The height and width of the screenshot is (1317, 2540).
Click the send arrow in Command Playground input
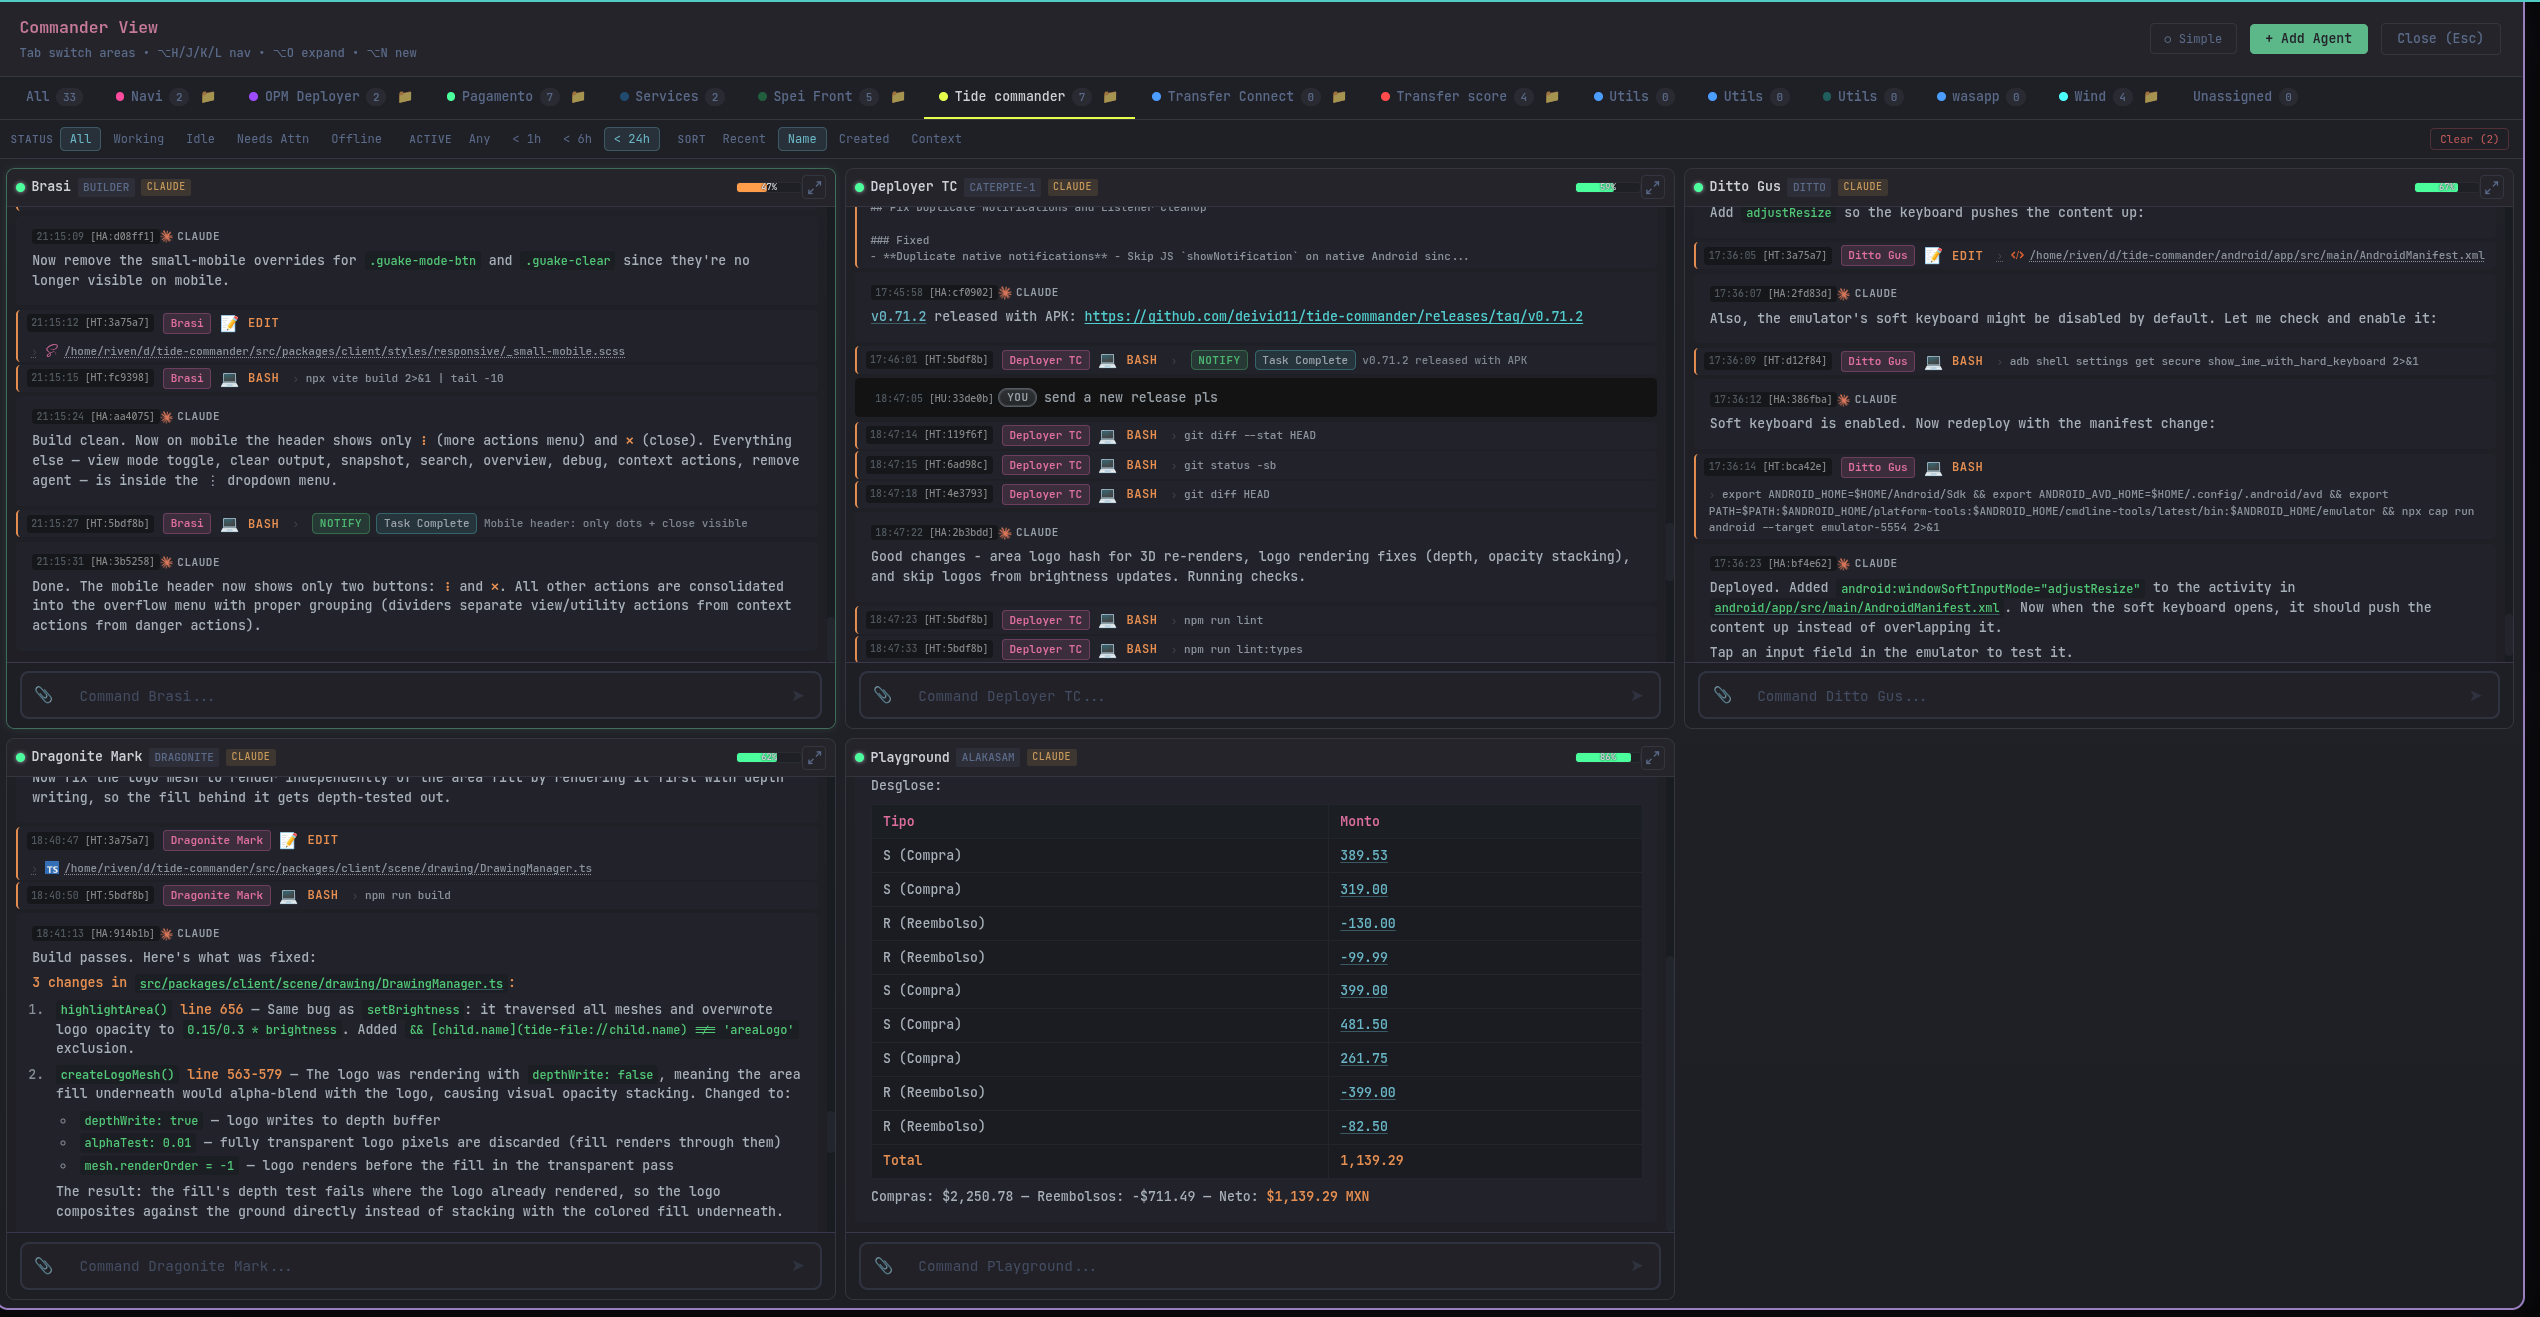click(x=1638, y=1266)
